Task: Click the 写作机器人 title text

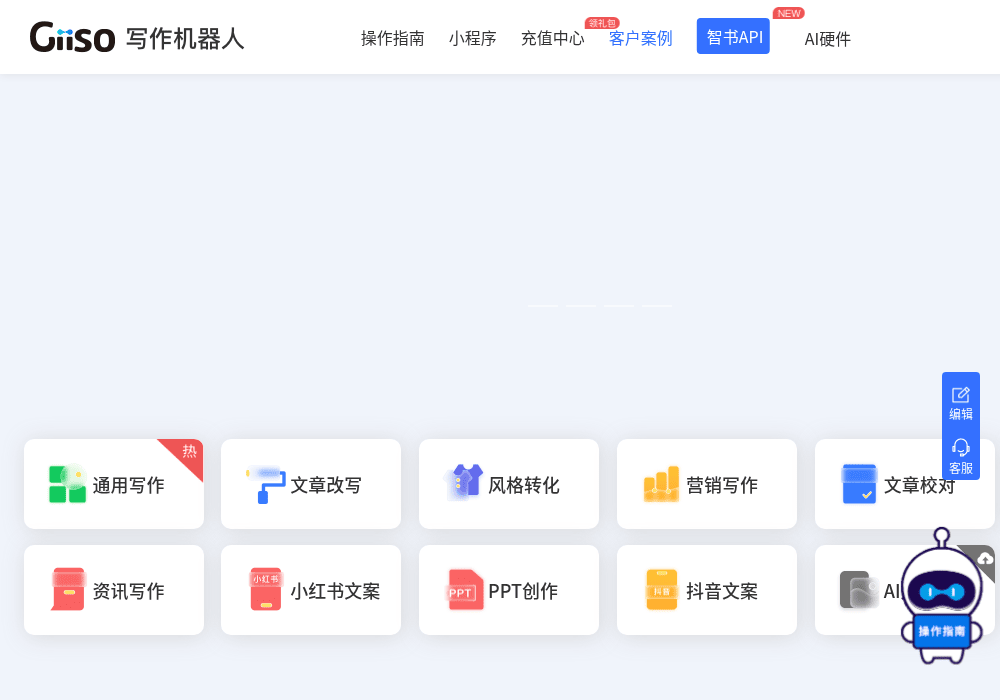Action: coord(185,38)
